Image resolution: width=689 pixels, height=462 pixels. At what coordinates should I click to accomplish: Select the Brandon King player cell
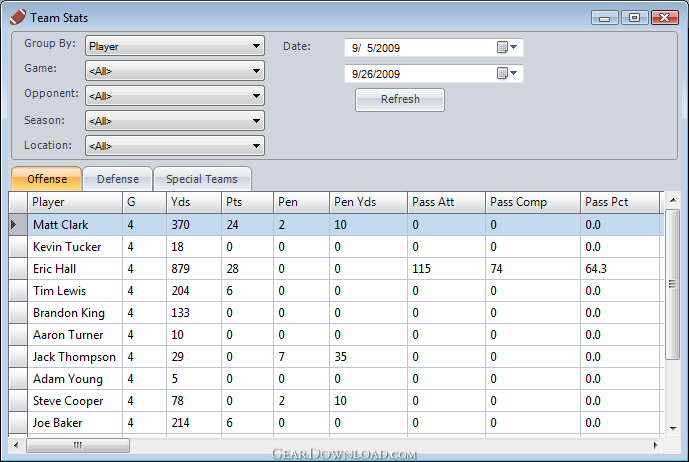75,313
